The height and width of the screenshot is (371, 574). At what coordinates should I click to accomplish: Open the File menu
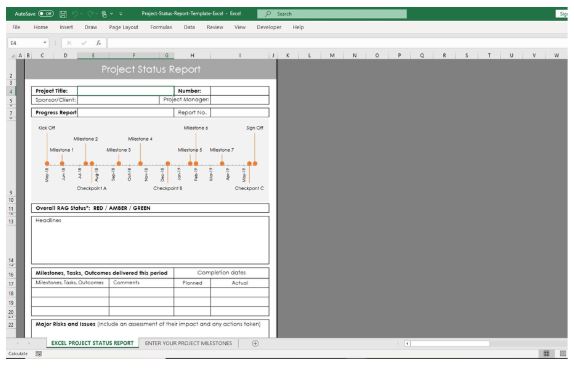pyautogui.click(x=16, y=27)
